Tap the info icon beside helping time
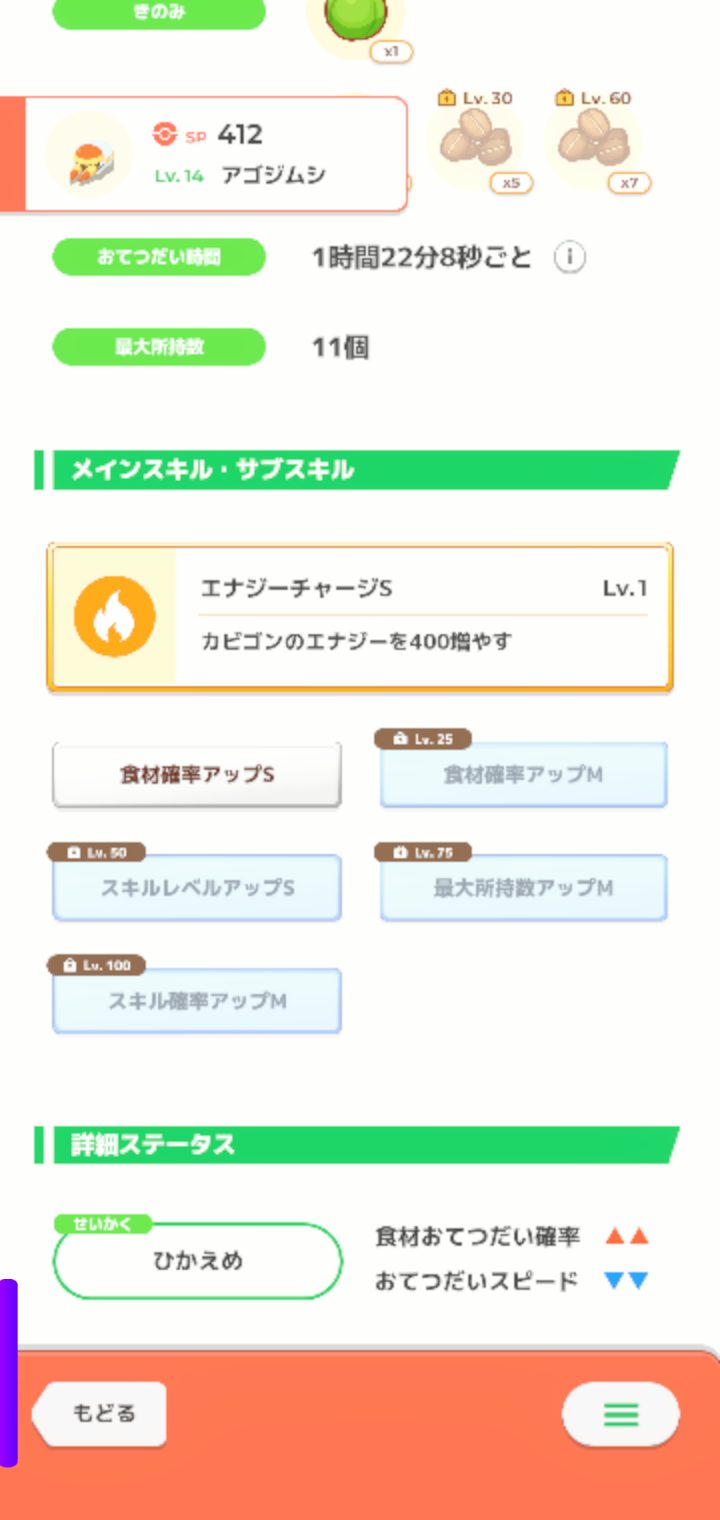 570,258
